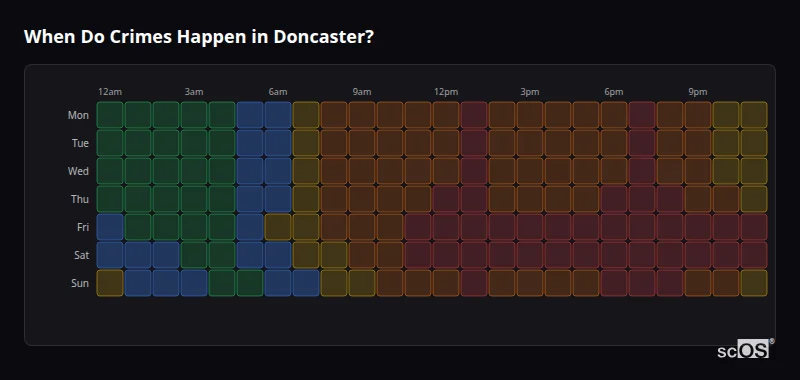
Task: Click the Wednesday 6am heatmap cell
Action: coord(278,171)
